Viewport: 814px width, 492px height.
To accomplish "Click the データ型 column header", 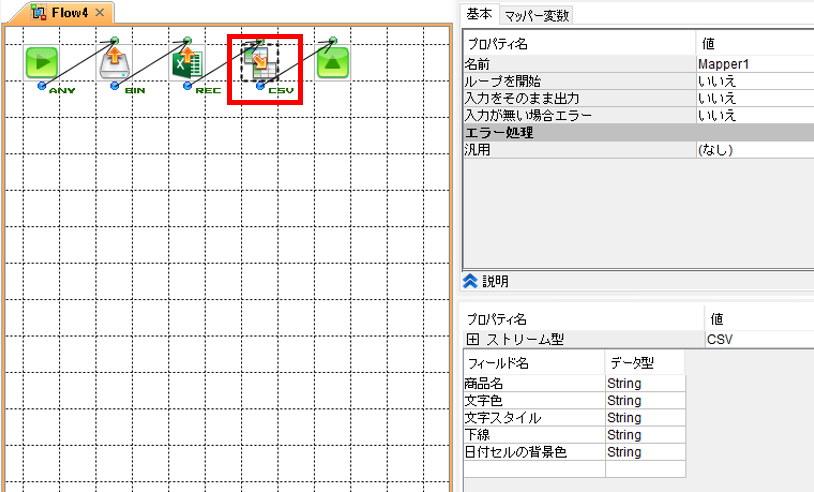I will click(645, 363).
